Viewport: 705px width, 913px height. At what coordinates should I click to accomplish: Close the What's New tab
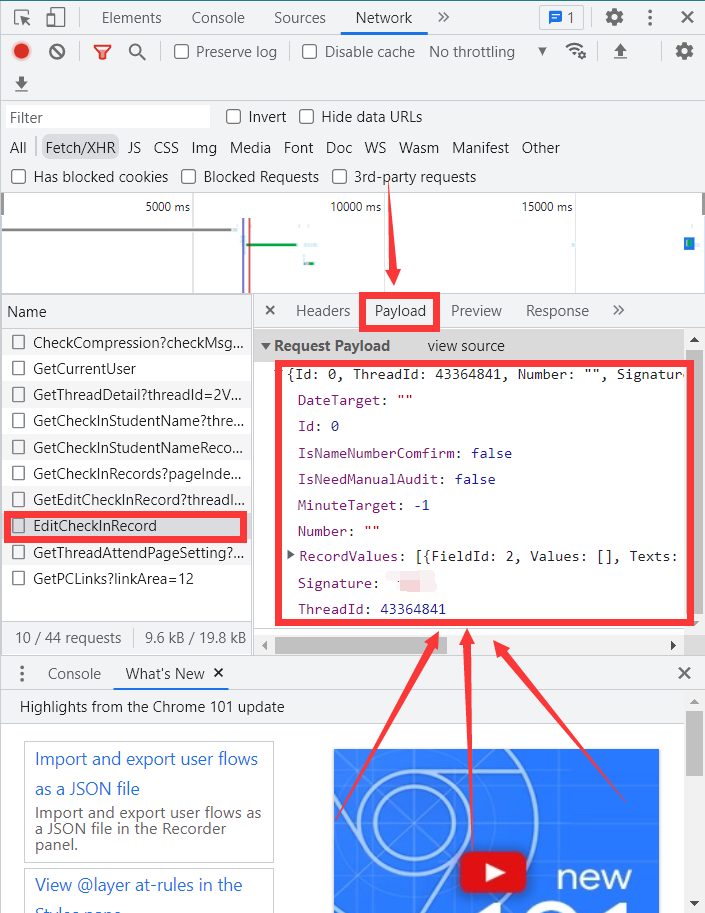[x=218, y=673]
